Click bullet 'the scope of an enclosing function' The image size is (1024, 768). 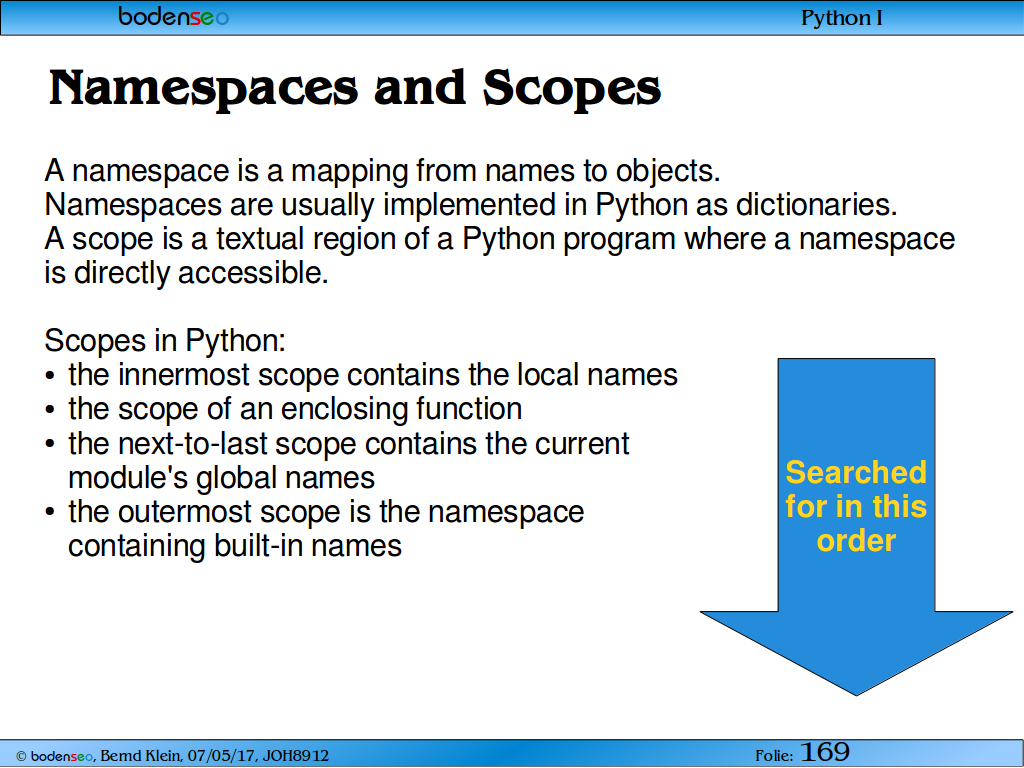[x=295, y=409]
